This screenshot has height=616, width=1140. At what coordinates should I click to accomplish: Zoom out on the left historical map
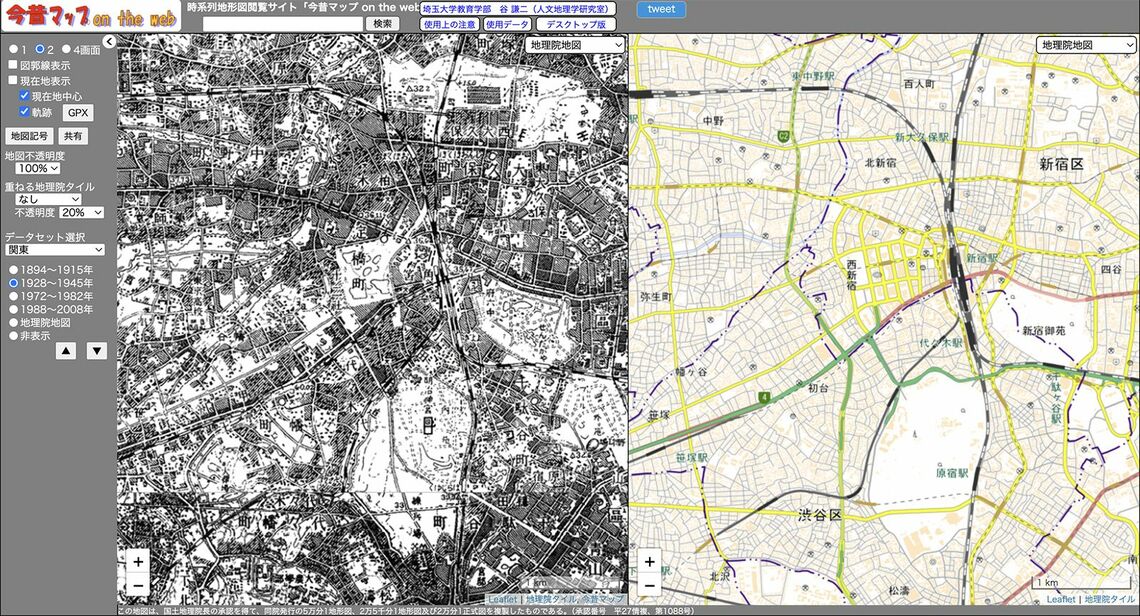138,585
